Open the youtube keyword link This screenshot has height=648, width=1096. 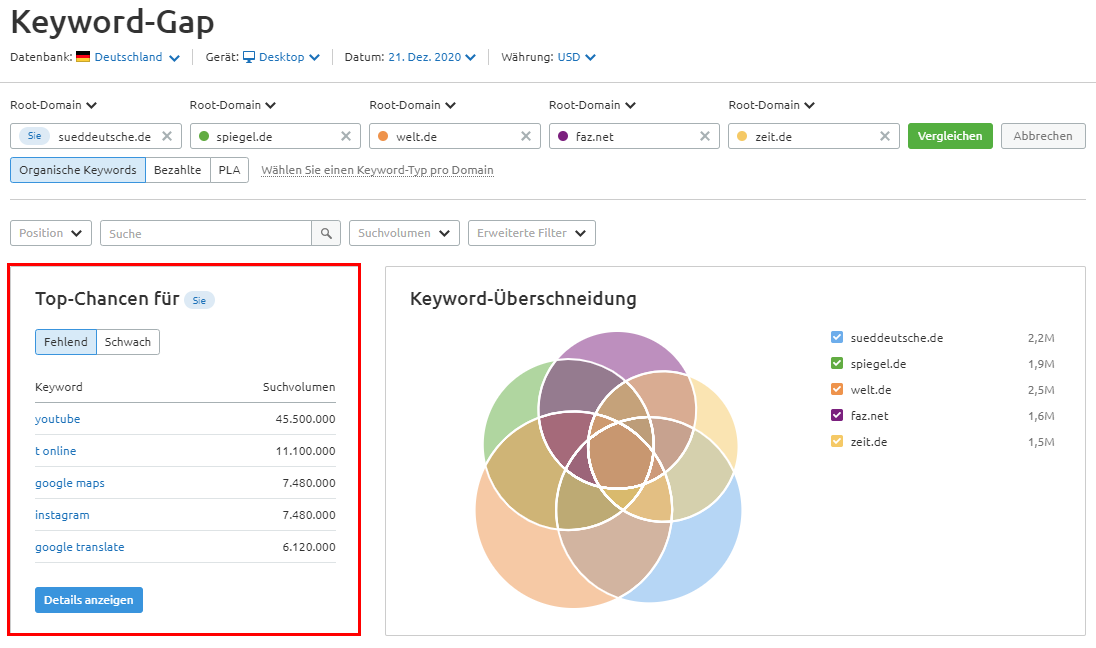coord(57,419)
